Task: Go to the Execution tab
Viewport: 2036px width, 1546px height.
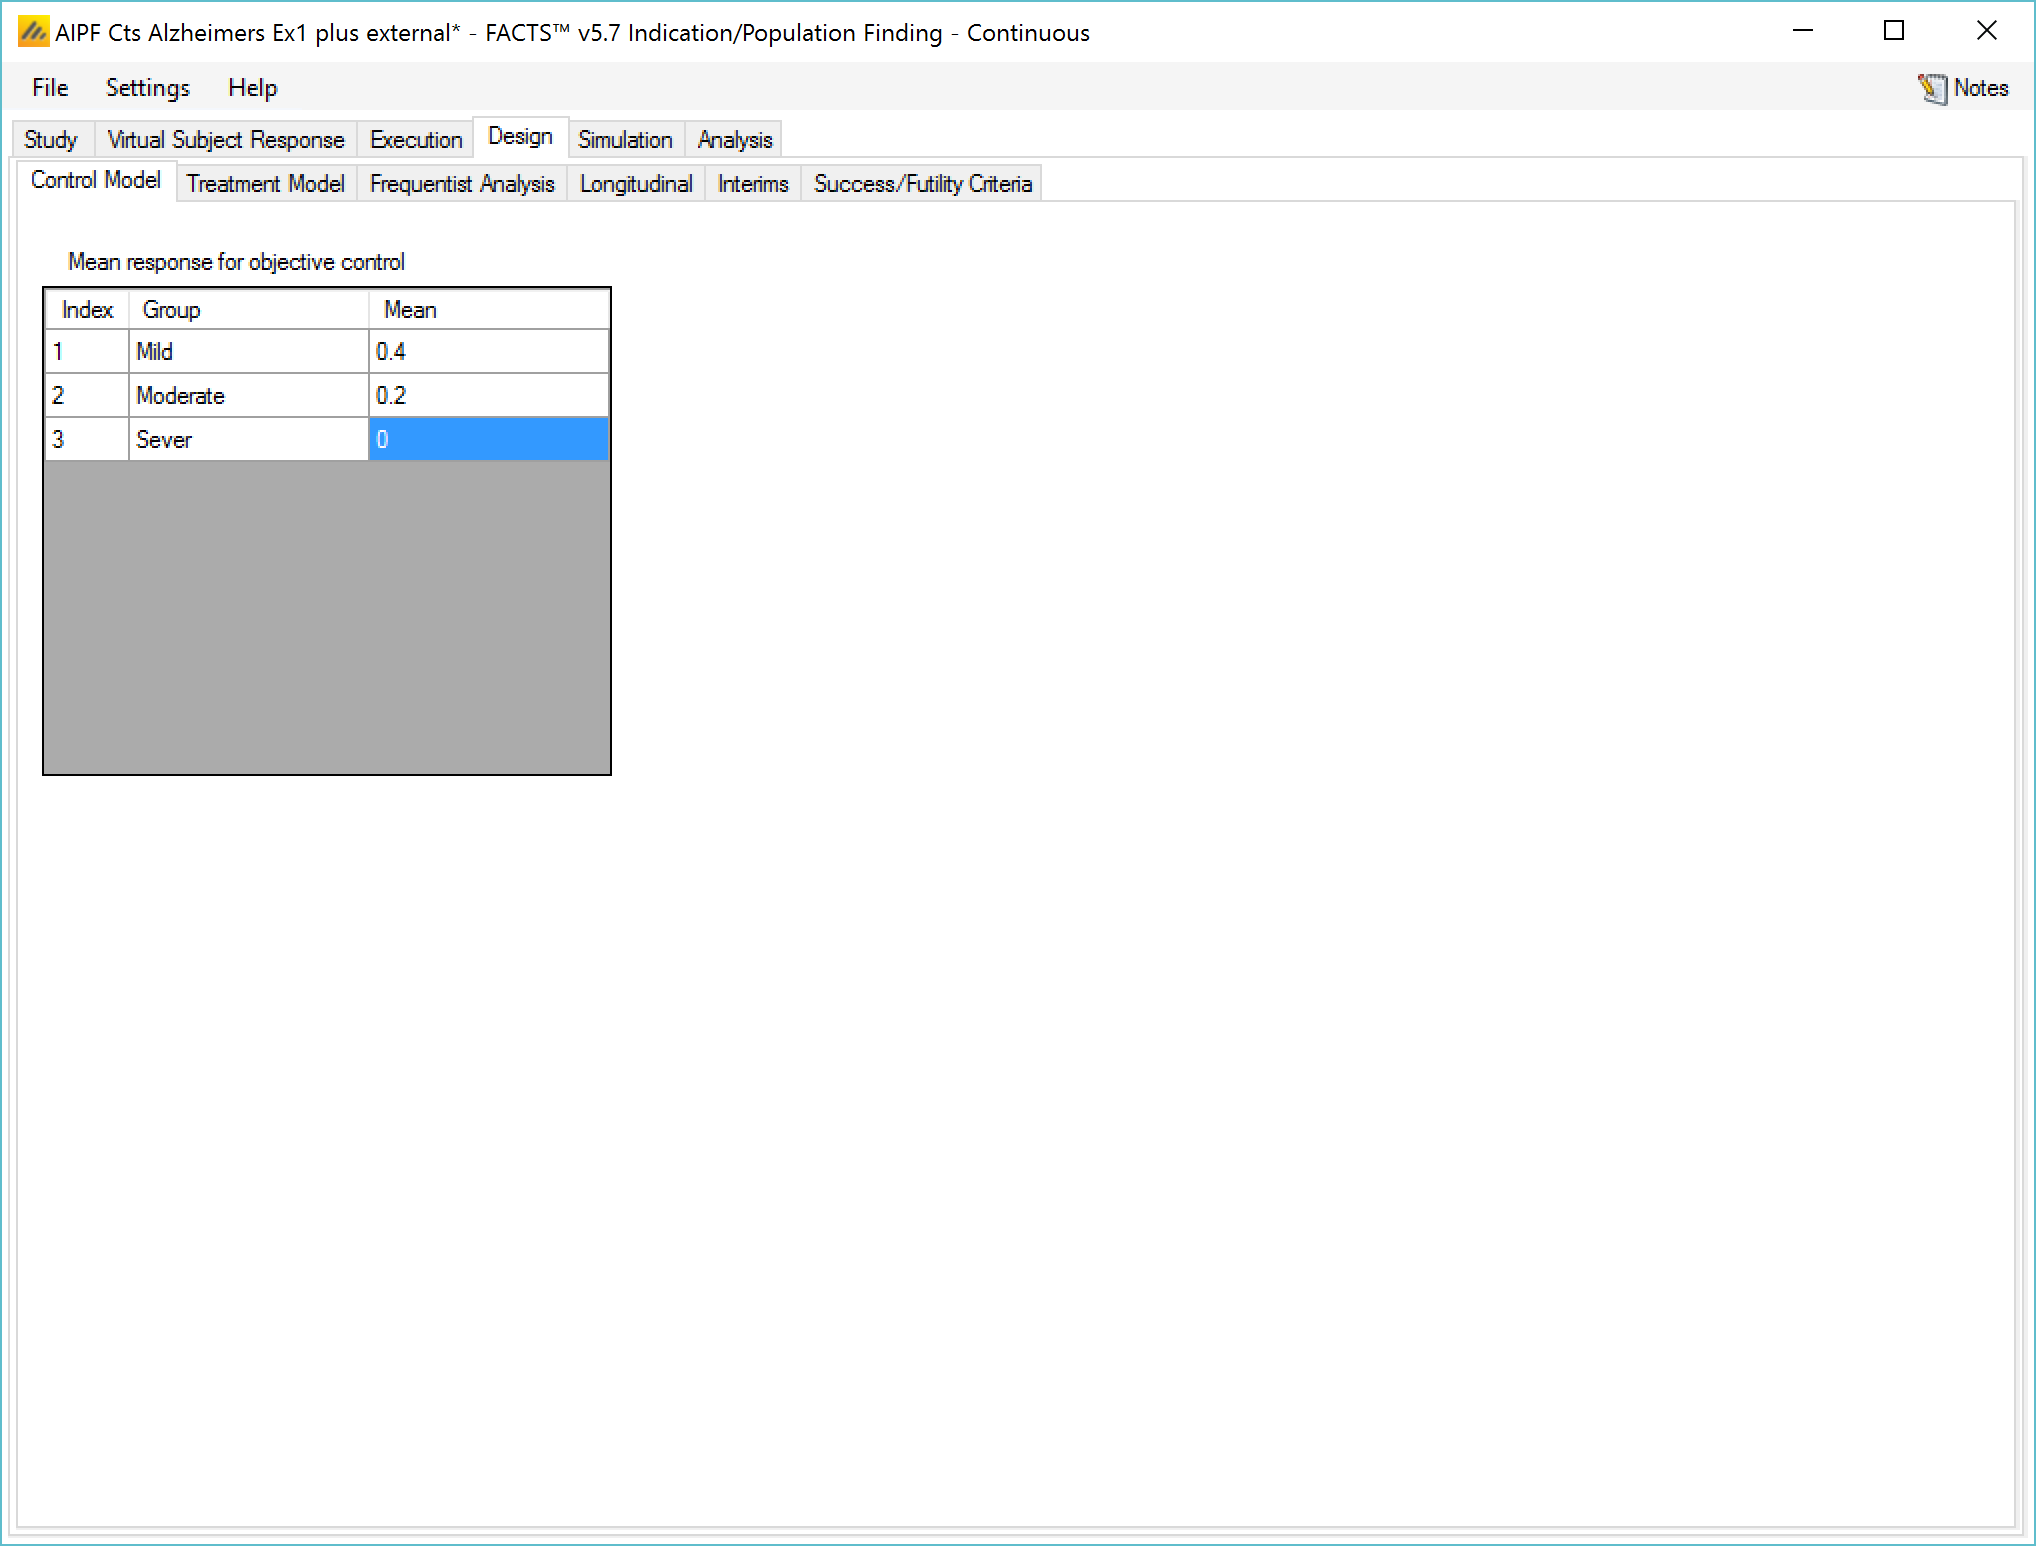Action: click(x=416, y=140)
